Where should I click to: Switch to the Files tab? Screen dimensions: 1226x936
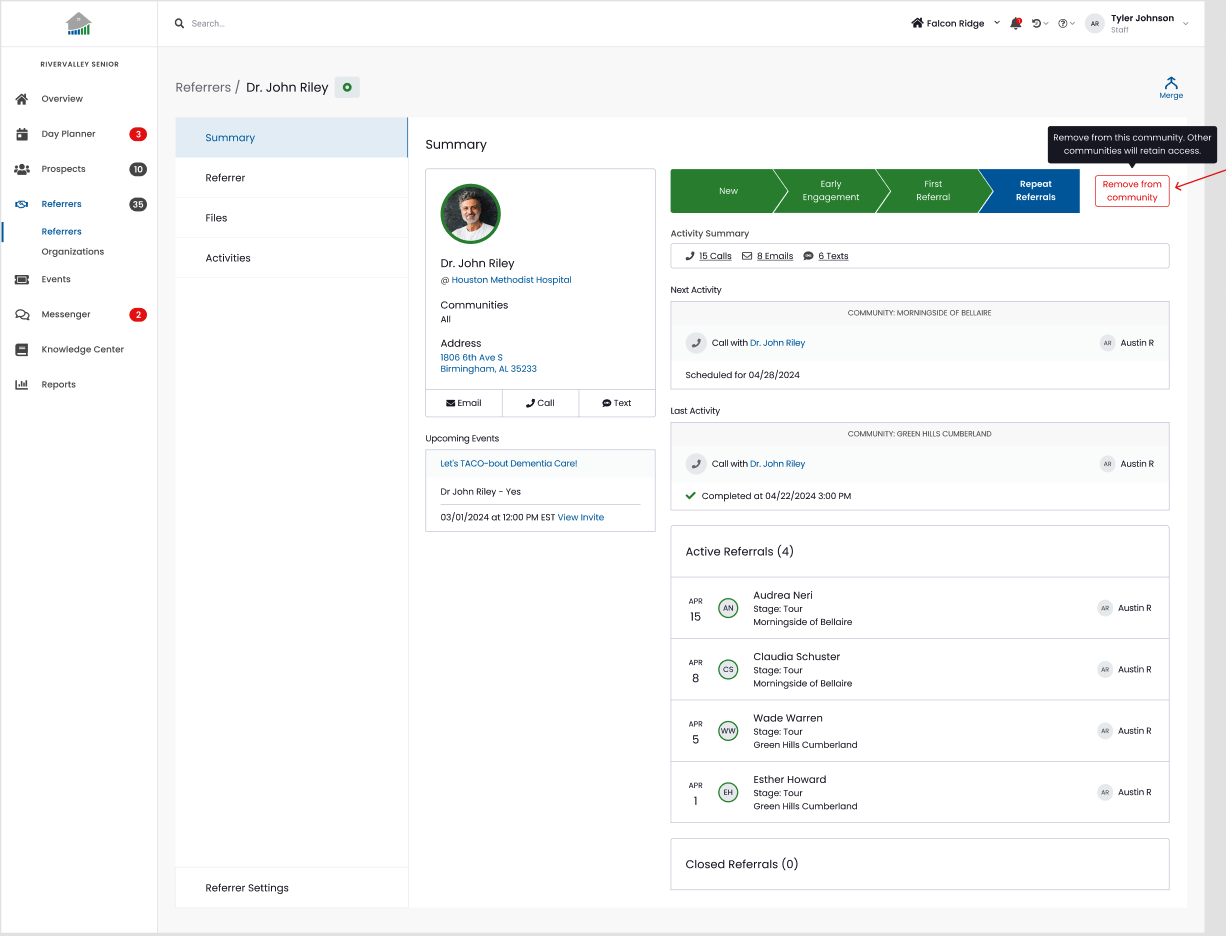(x=291, y=218)
